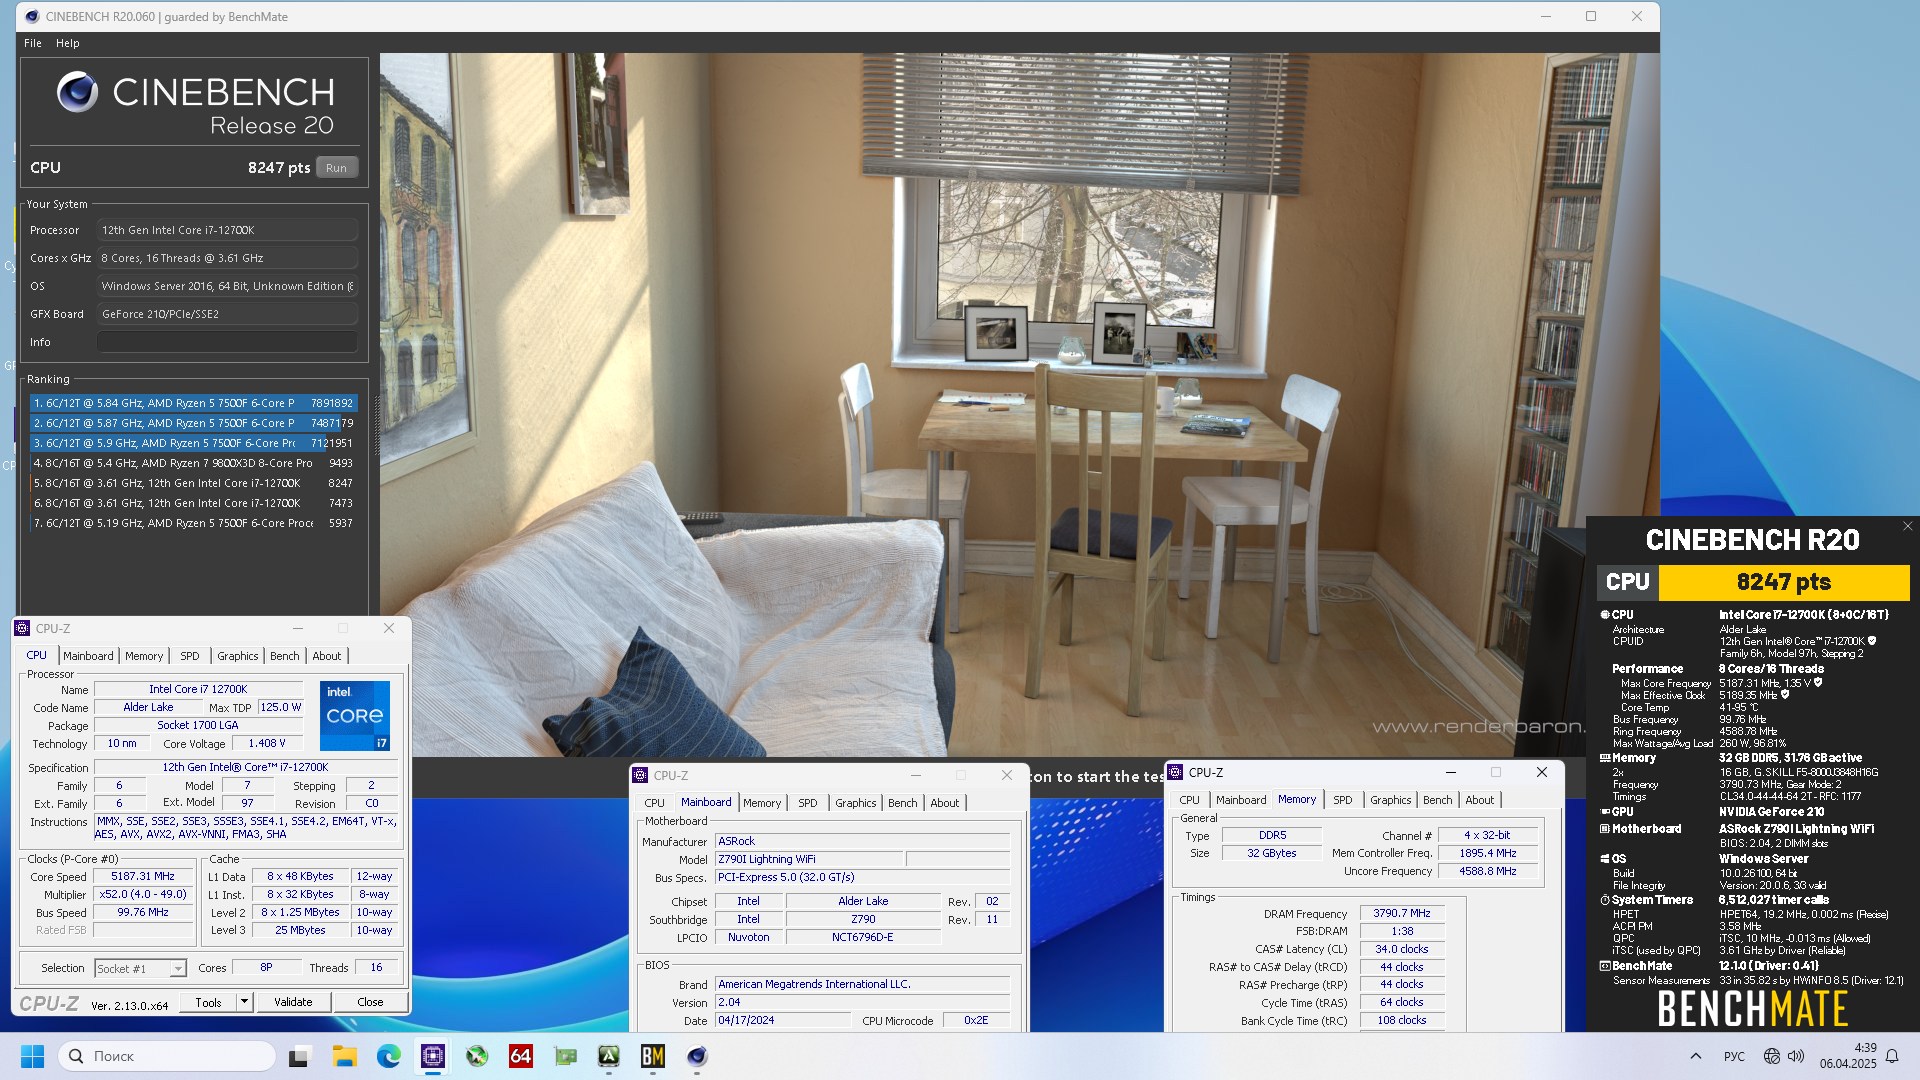The image size is (1920, 1080).
Task: Open the clock showing 4:39 06.04.2025
Action: tap(1848, 1056)
